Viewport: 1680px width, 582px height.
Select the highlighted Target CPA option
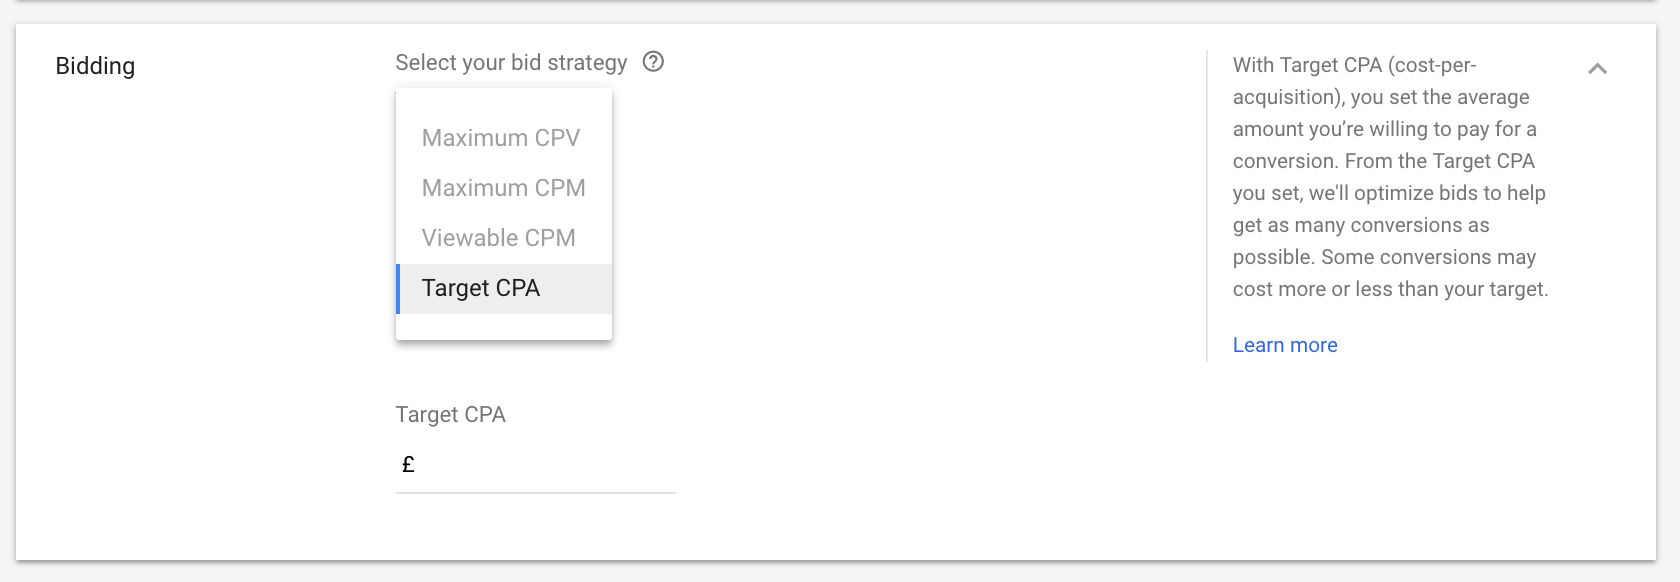pos(481,288)
